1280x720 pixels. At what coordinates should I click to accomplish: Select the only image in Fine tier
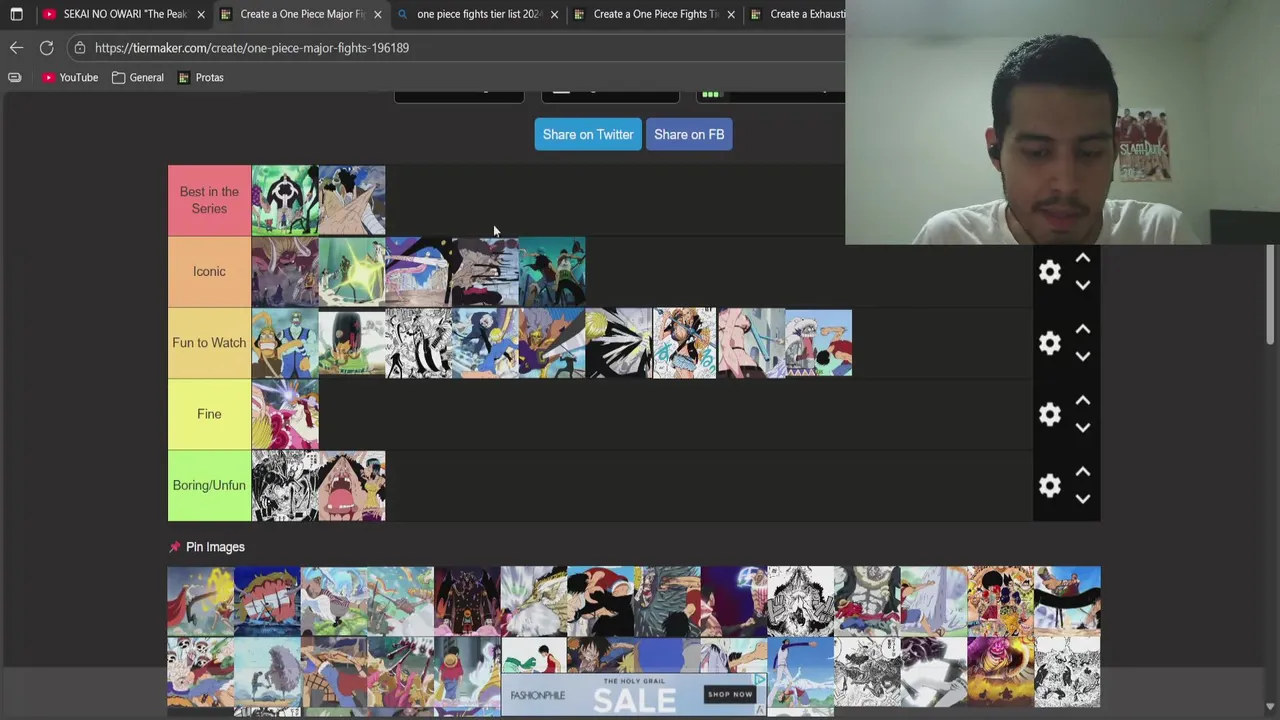click(285, 414)
